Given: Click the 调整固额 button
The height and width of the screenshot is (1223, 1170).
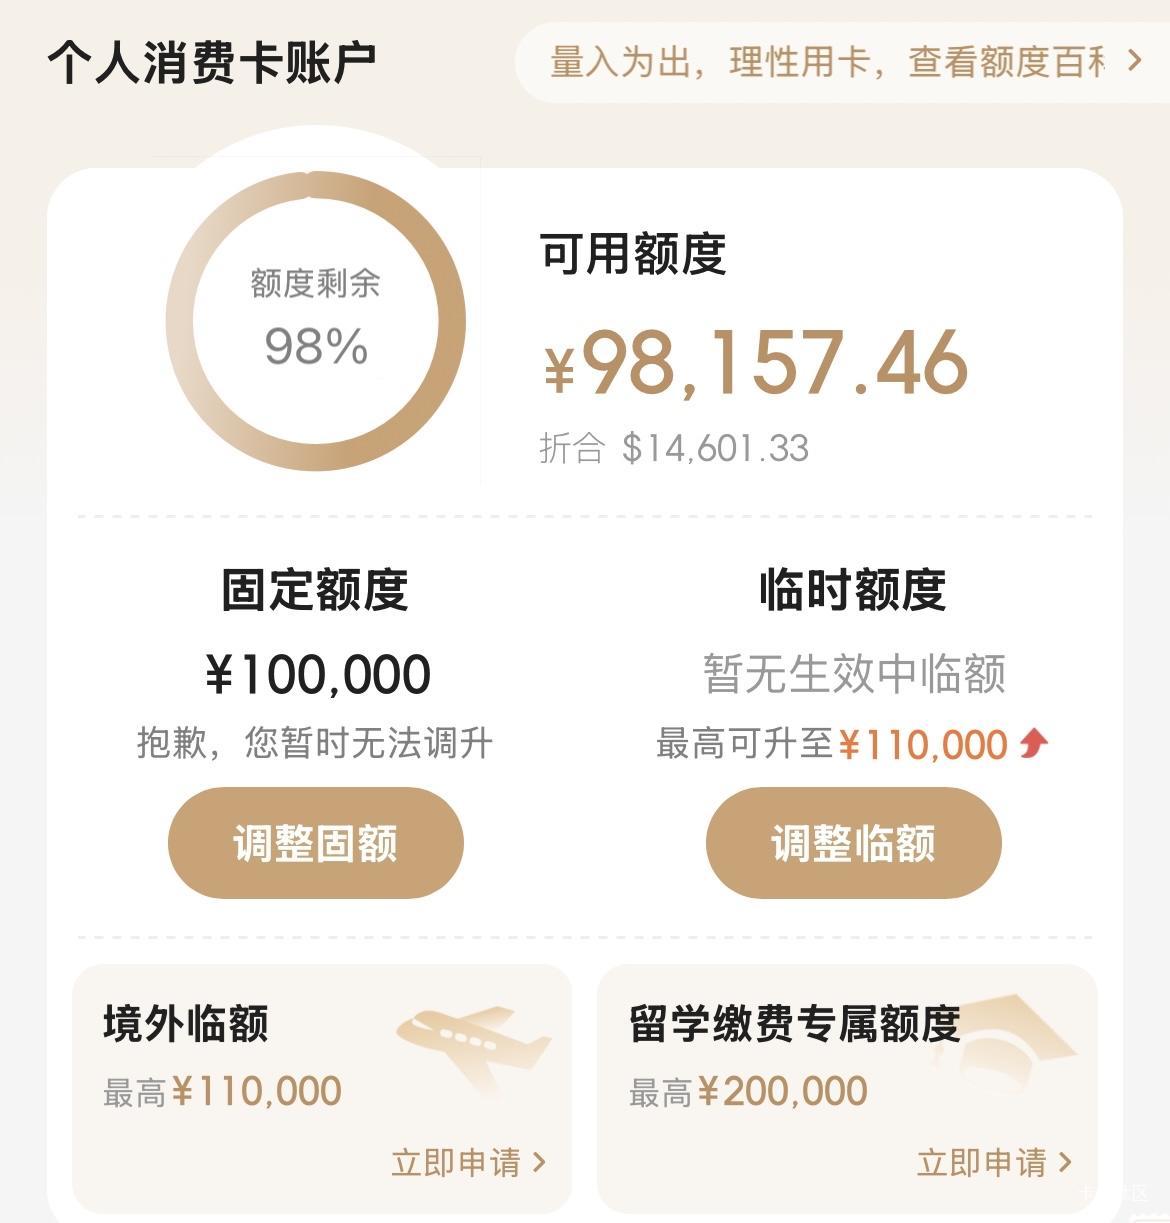Looking at the screenshot, I should coord(315,842).
